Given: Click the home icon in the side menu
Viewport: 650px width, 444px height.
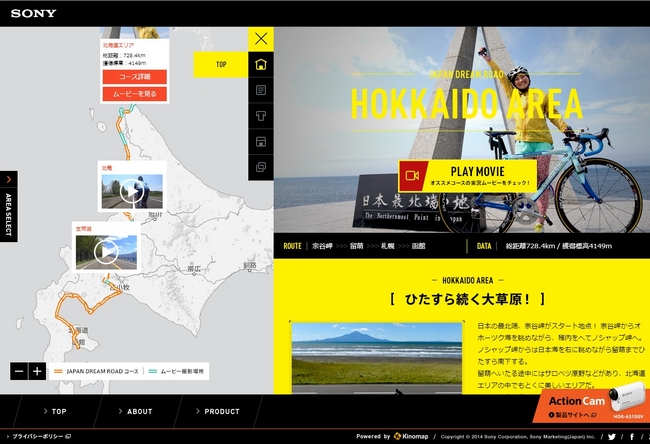Looking at the screenshot, I should tap(261, 65).
